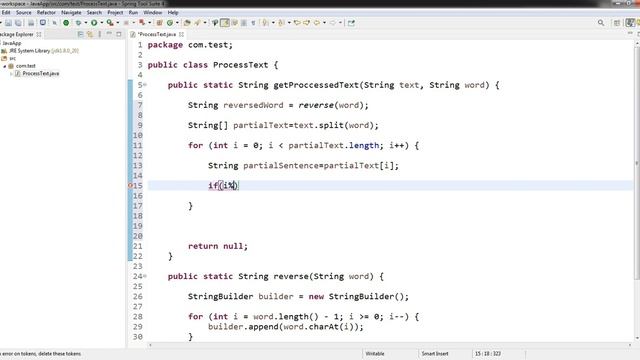Collapse getProccessedText method fold at line 5
Screen dimensions: 640x360
point(145,85)
